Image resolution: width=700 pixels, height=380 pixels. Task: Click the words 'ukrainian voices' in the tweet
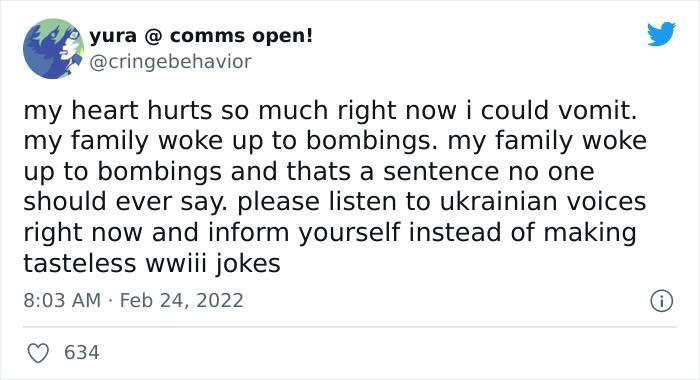(543, 201)
